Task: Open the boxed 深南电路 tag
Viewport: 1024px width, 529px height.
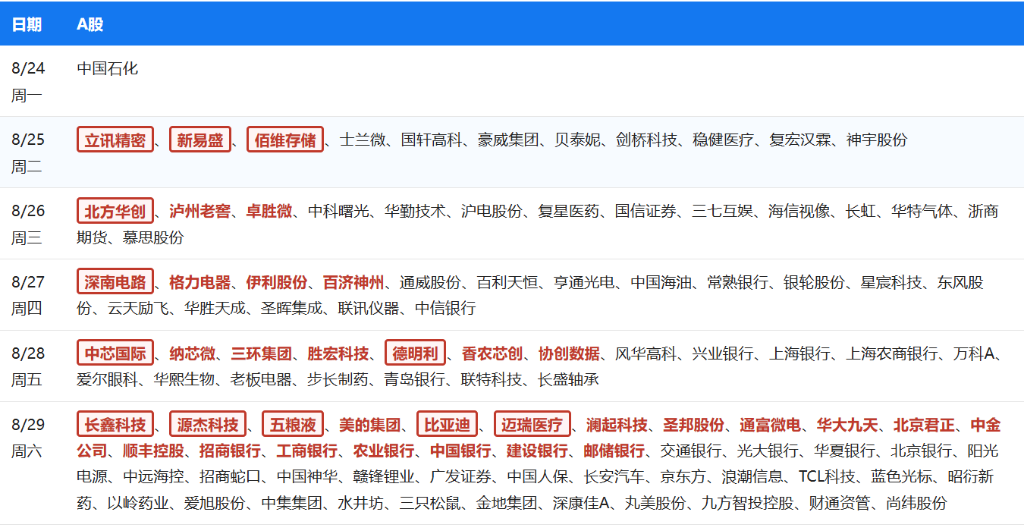Action: [x=115, y=282]
